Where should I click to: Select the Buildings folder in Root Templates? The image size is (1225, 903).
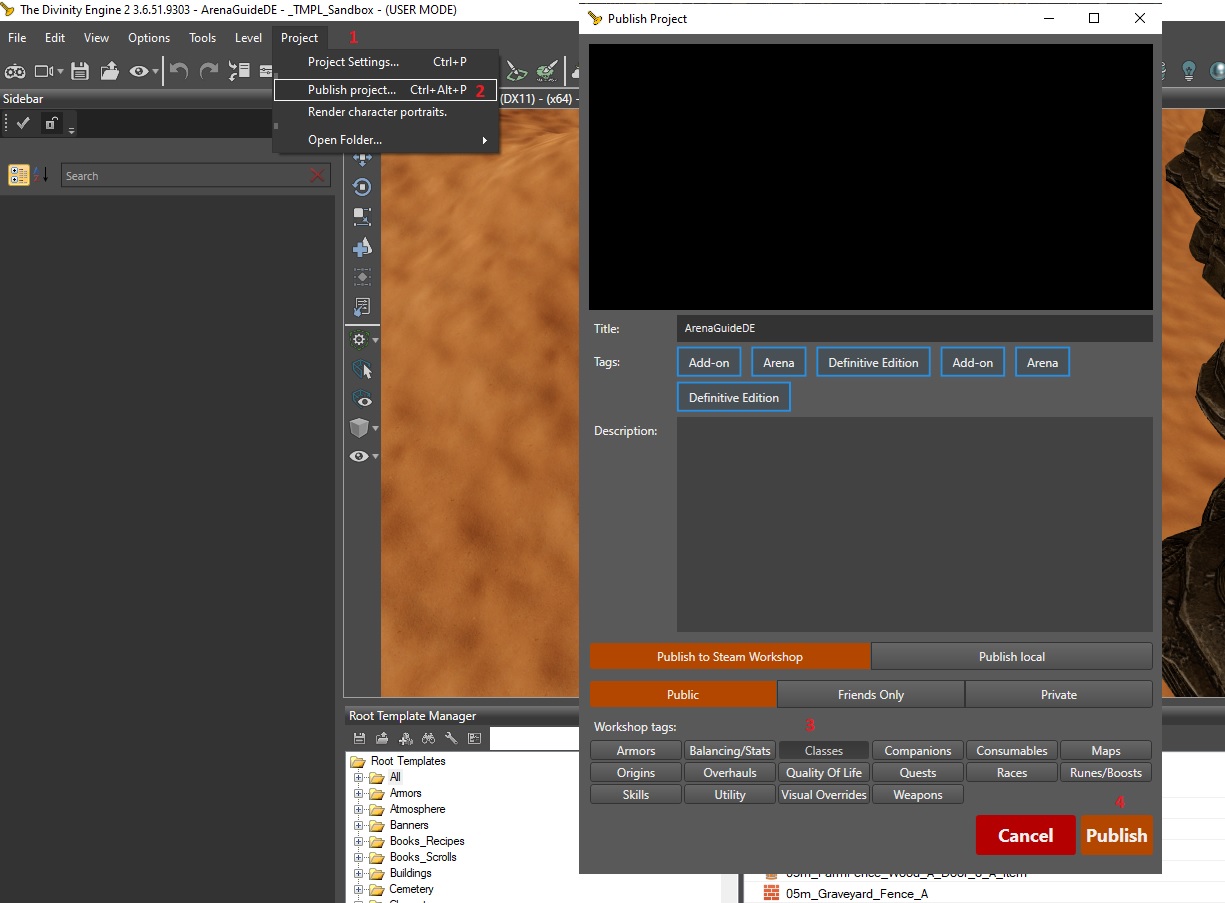click(410, 873)
